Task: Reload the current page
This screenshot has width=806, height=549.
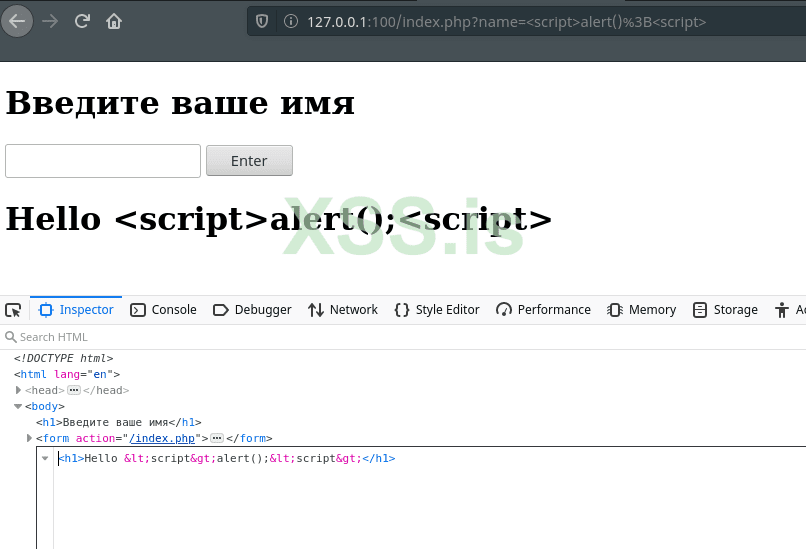Action: pyautogui.click(x=82, y=22)
